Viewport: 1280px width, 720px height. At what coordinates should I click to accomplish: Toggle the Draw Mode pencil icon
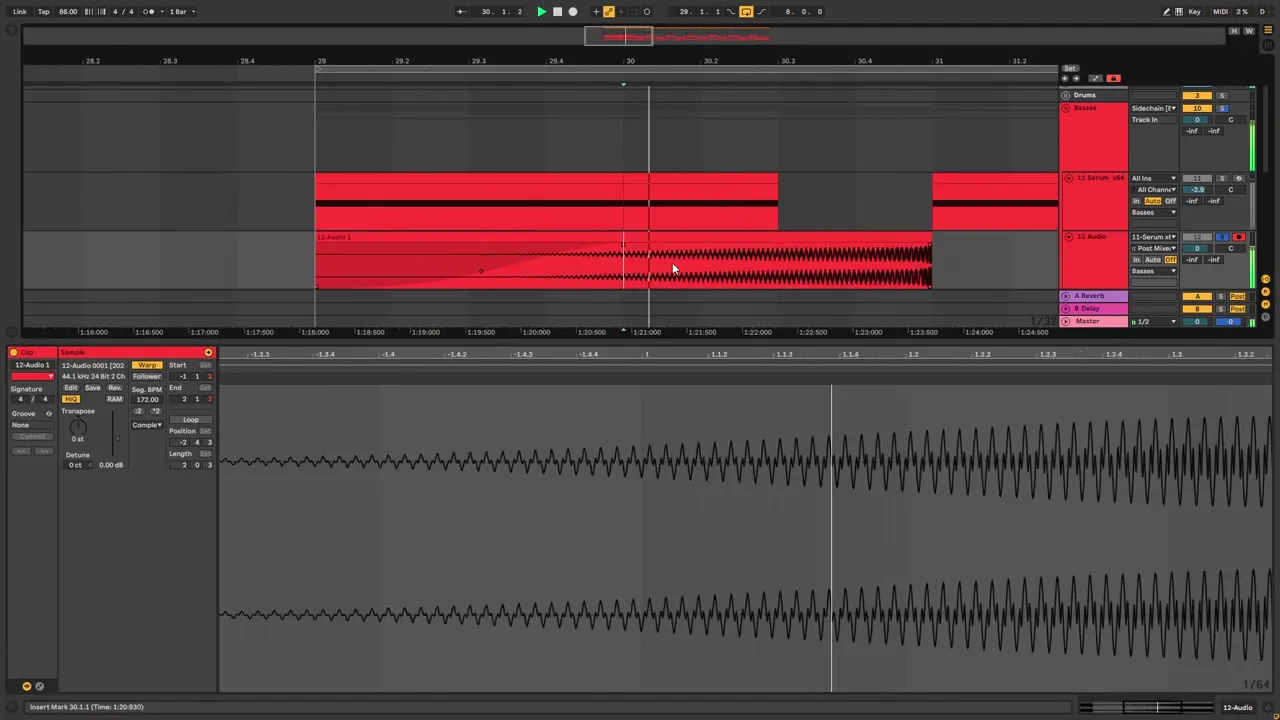pos(1166,12)
